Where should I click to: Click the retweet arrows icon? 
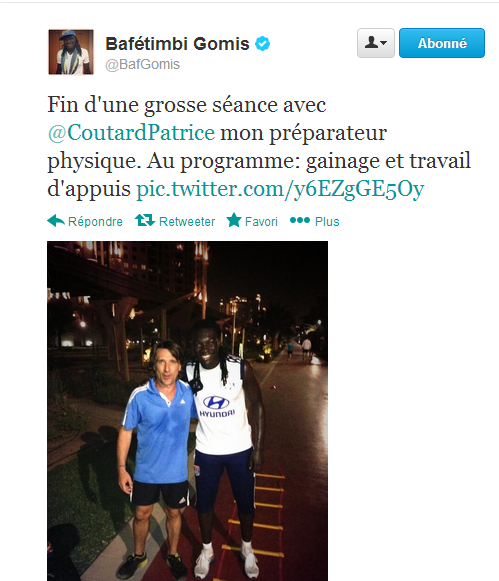point(144,220)
